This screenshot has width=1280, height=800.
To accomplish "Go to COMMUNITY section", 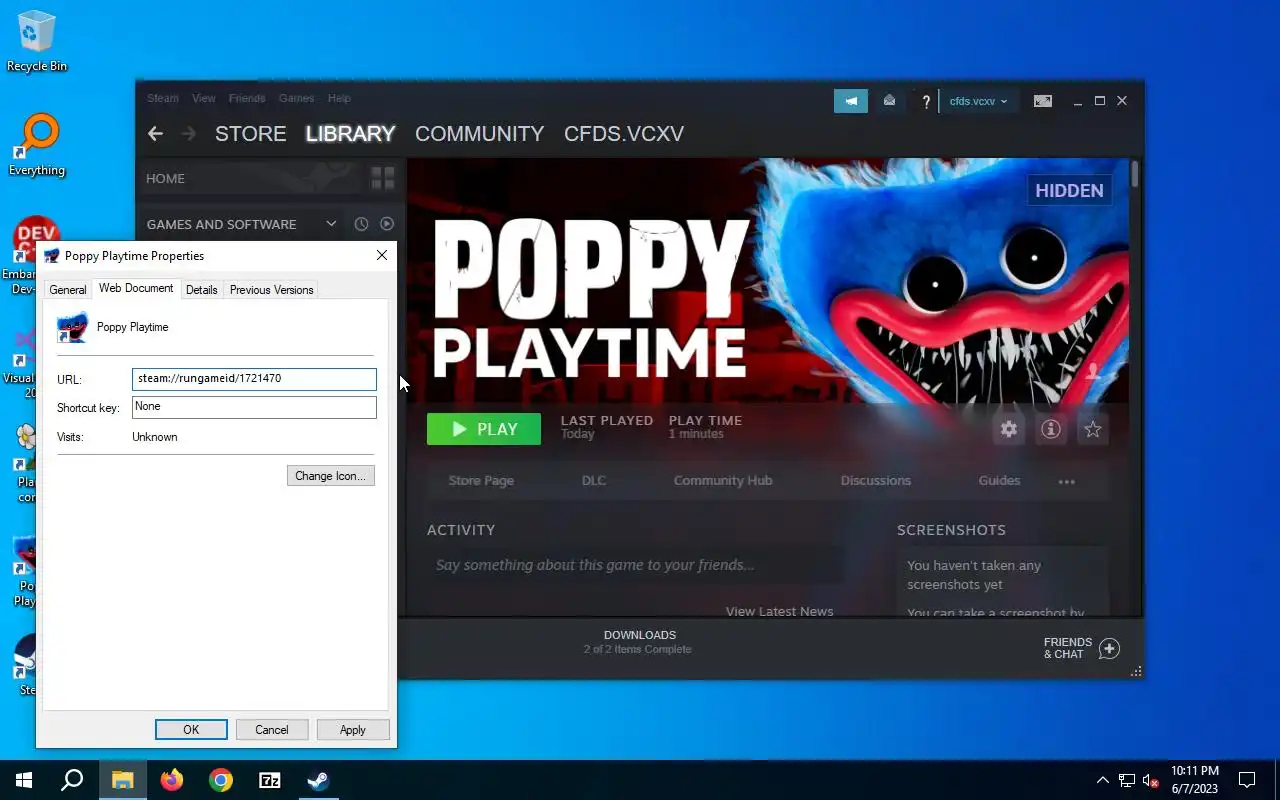I will [480, 133].
